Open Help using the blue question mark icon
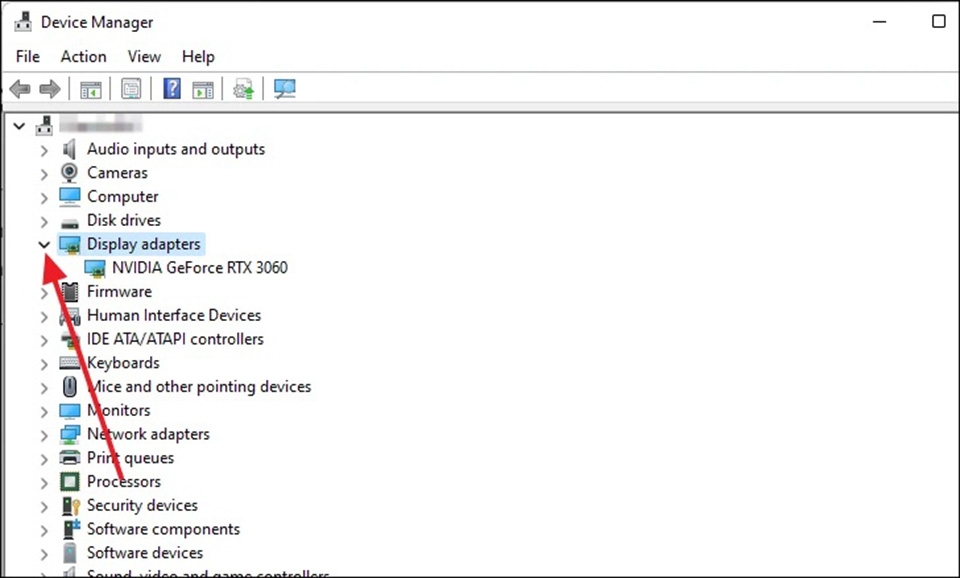The image size is (960, 578). [172, 89]
